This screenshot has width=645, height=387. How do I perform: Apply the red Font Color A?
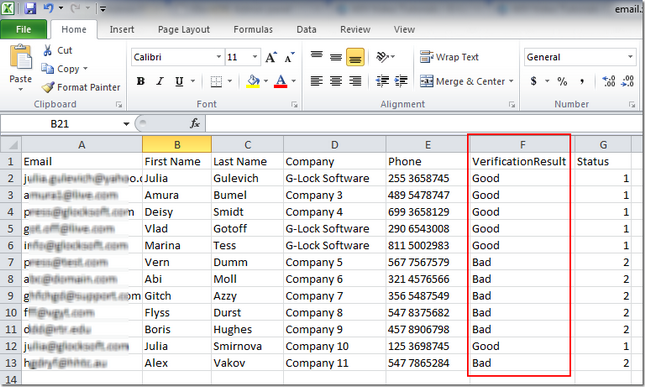coord(281,81)
